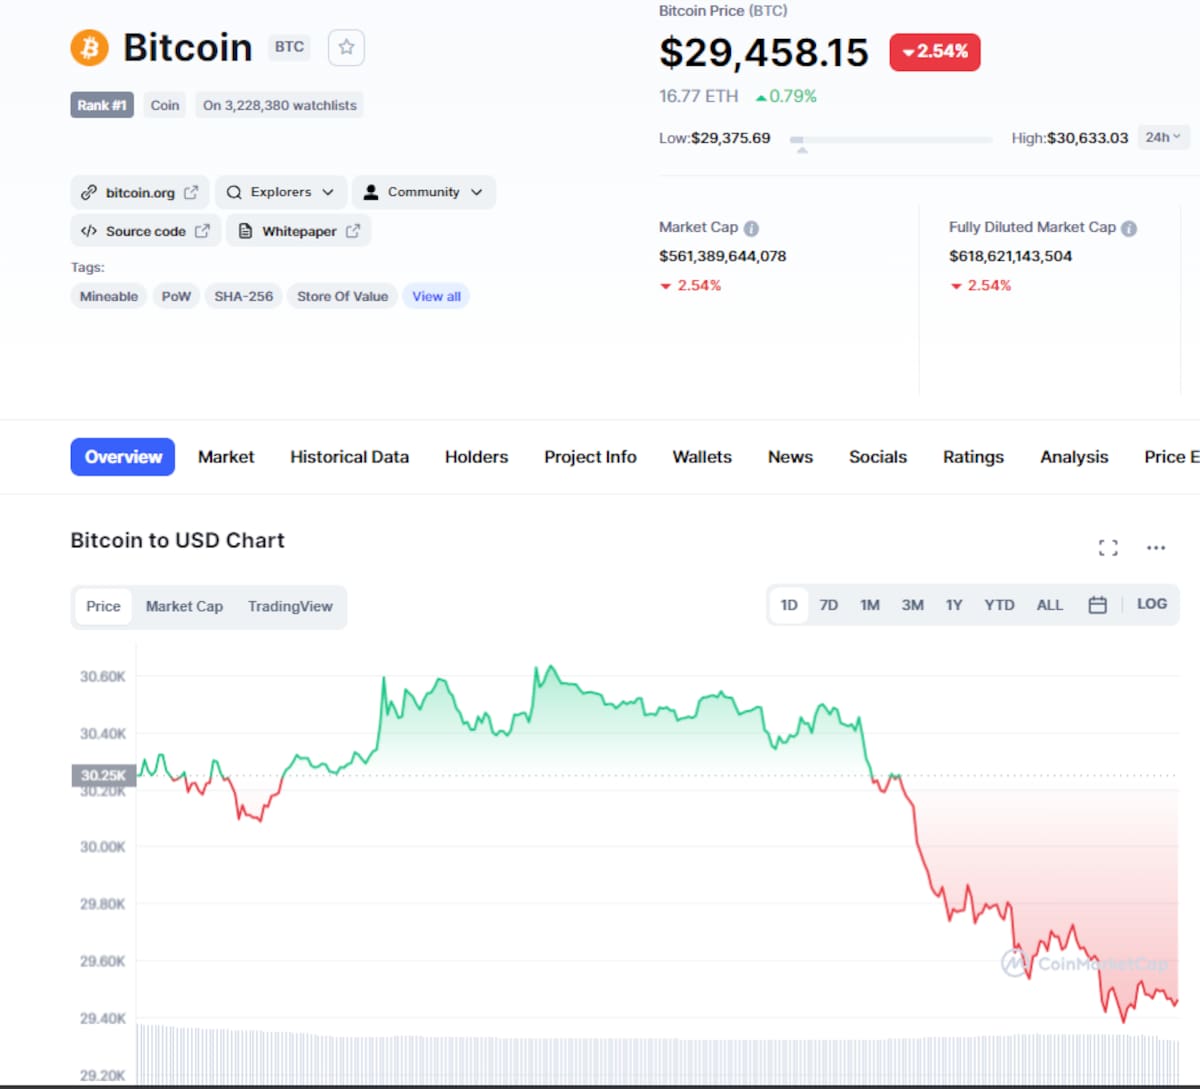Image resolution: width=1200 pixels, height=1089 pixels.
Task: Open chart options three-dot menu
Action: (x=1156, y=548)
